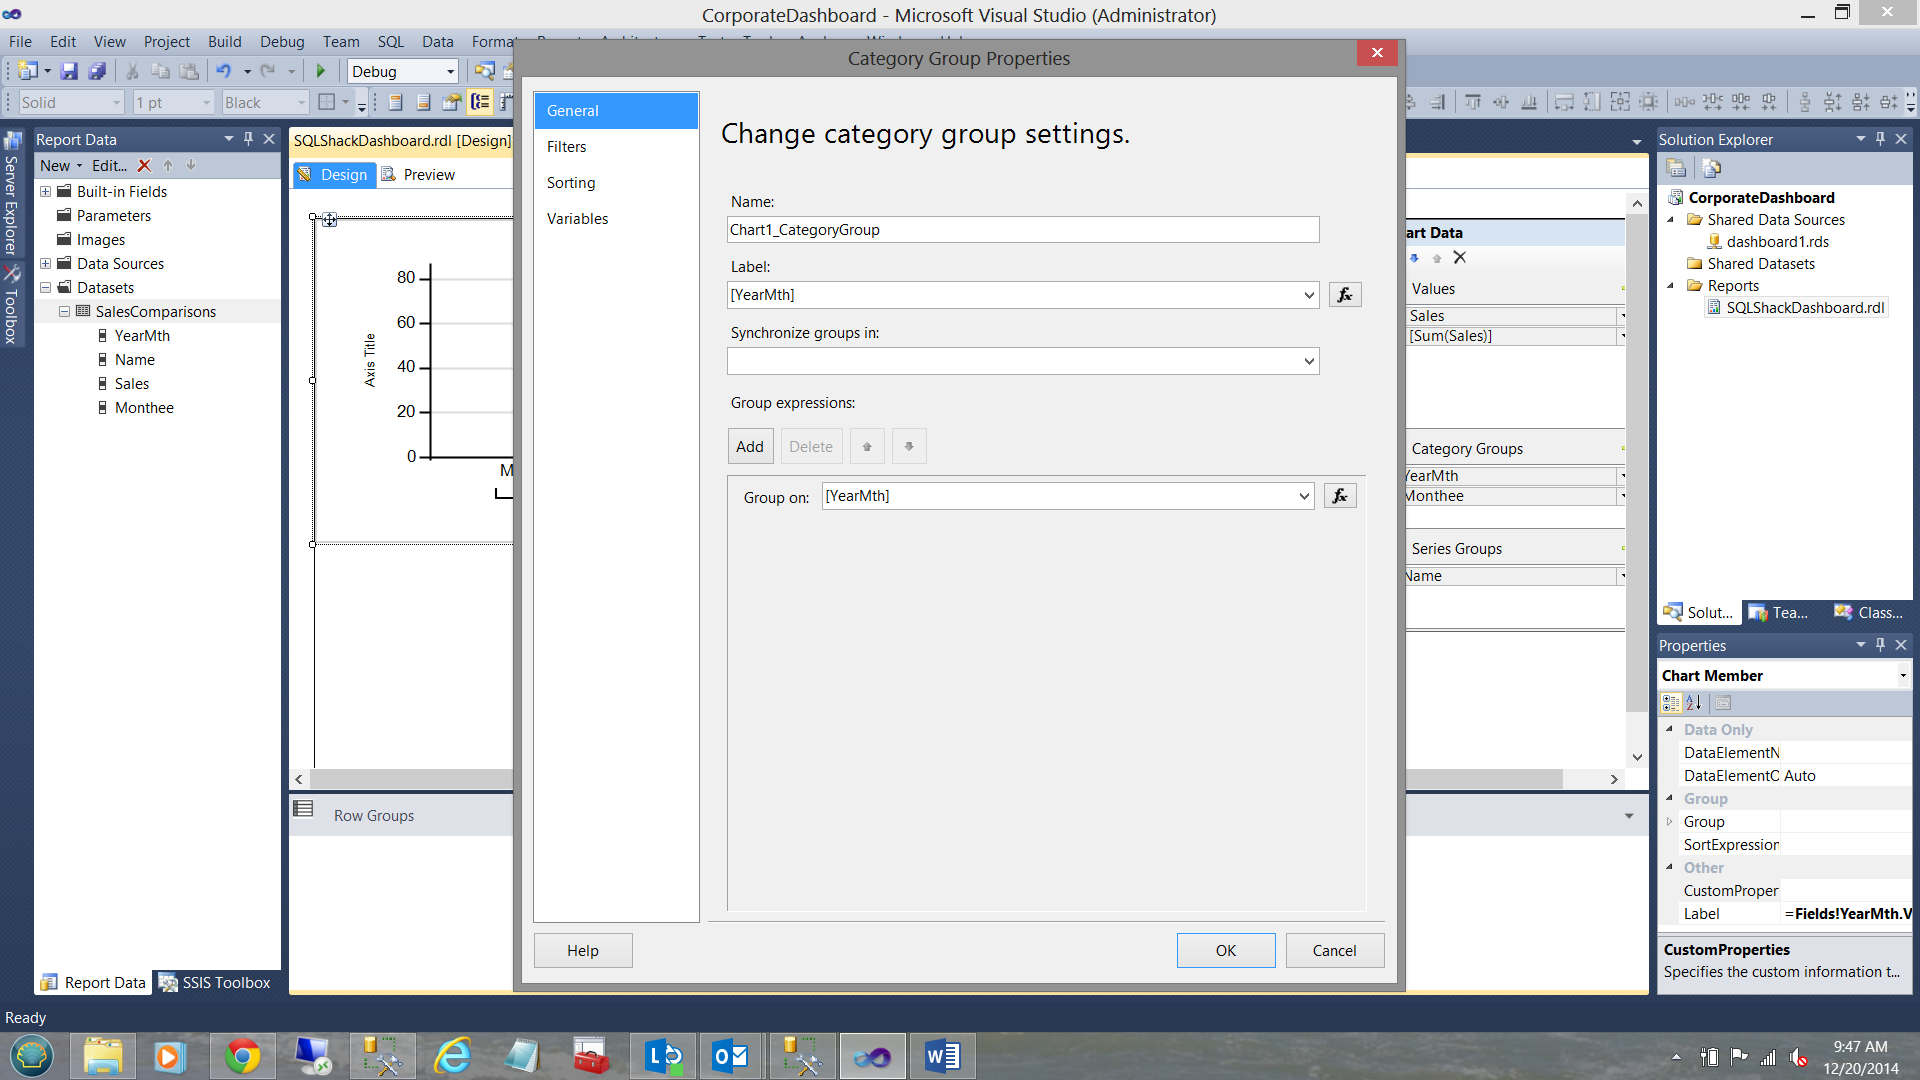Open expression editor for Group on
Viewport: 1920px width, 1080px height.
click(1340, 496)
